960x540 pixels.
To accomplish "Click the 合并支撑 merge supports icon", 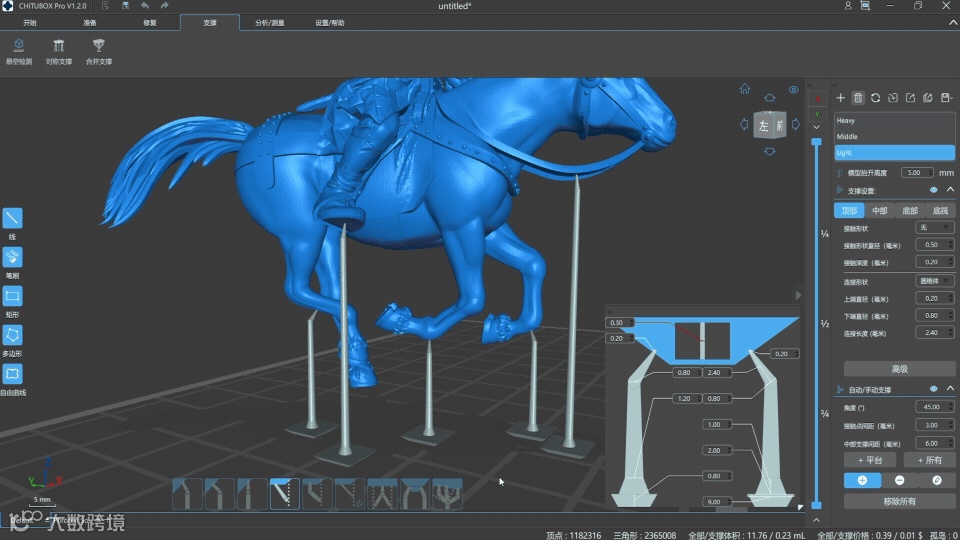I will [99, 46].
